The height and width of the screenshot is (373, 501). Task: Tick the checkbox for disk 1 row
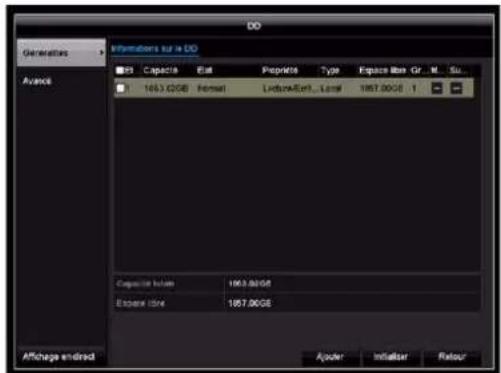(x=120, y=88)
